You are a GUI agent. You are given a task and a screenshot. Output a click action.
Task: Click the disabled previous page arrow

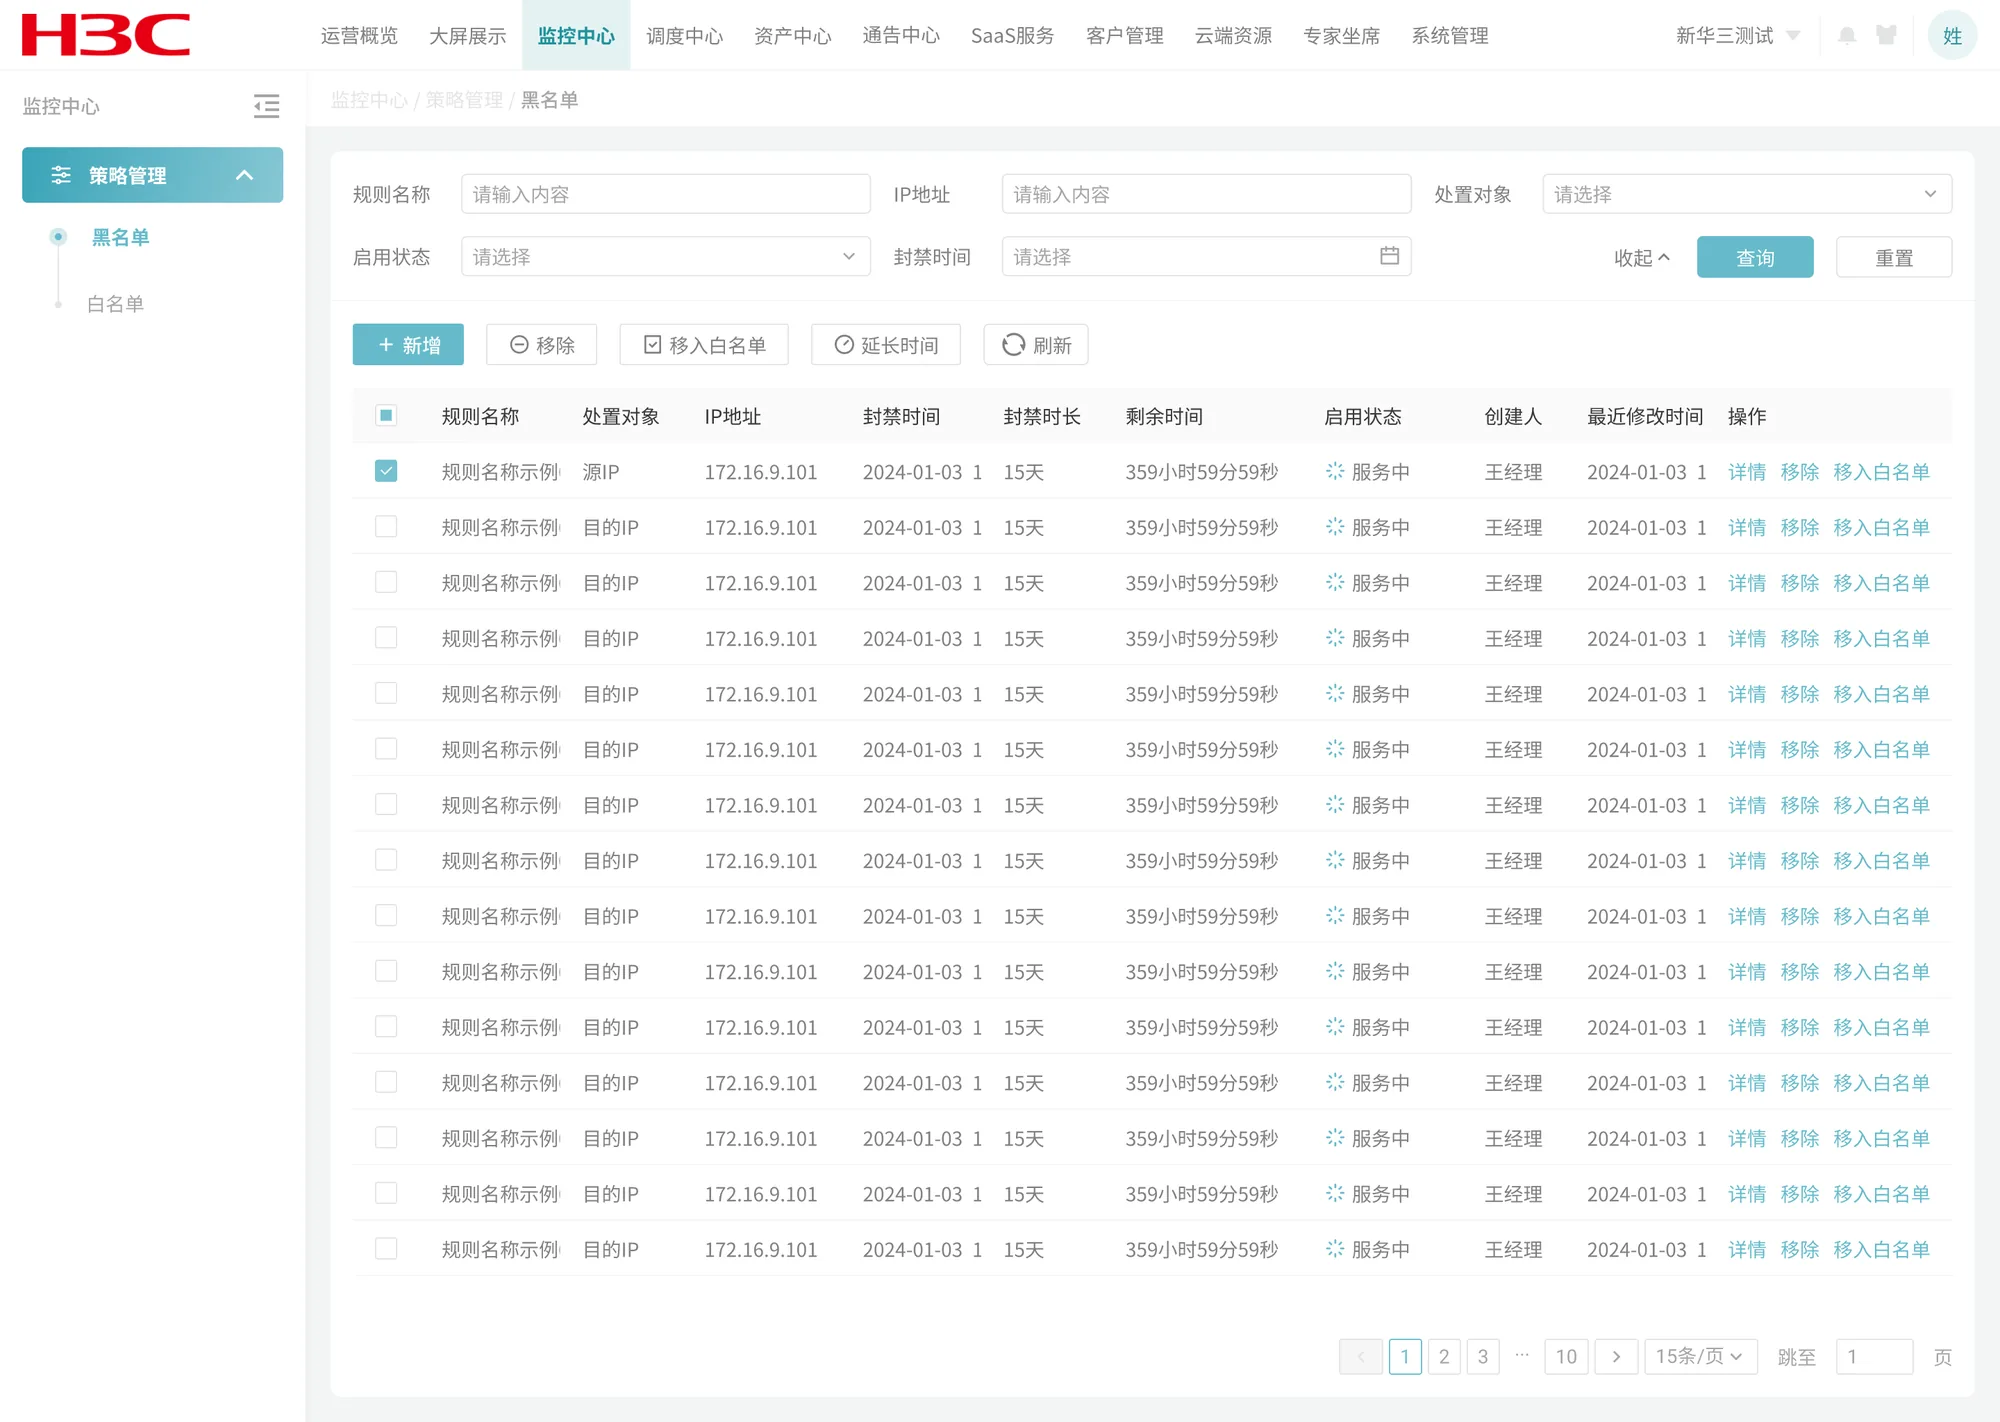tap(1360, 1357)
